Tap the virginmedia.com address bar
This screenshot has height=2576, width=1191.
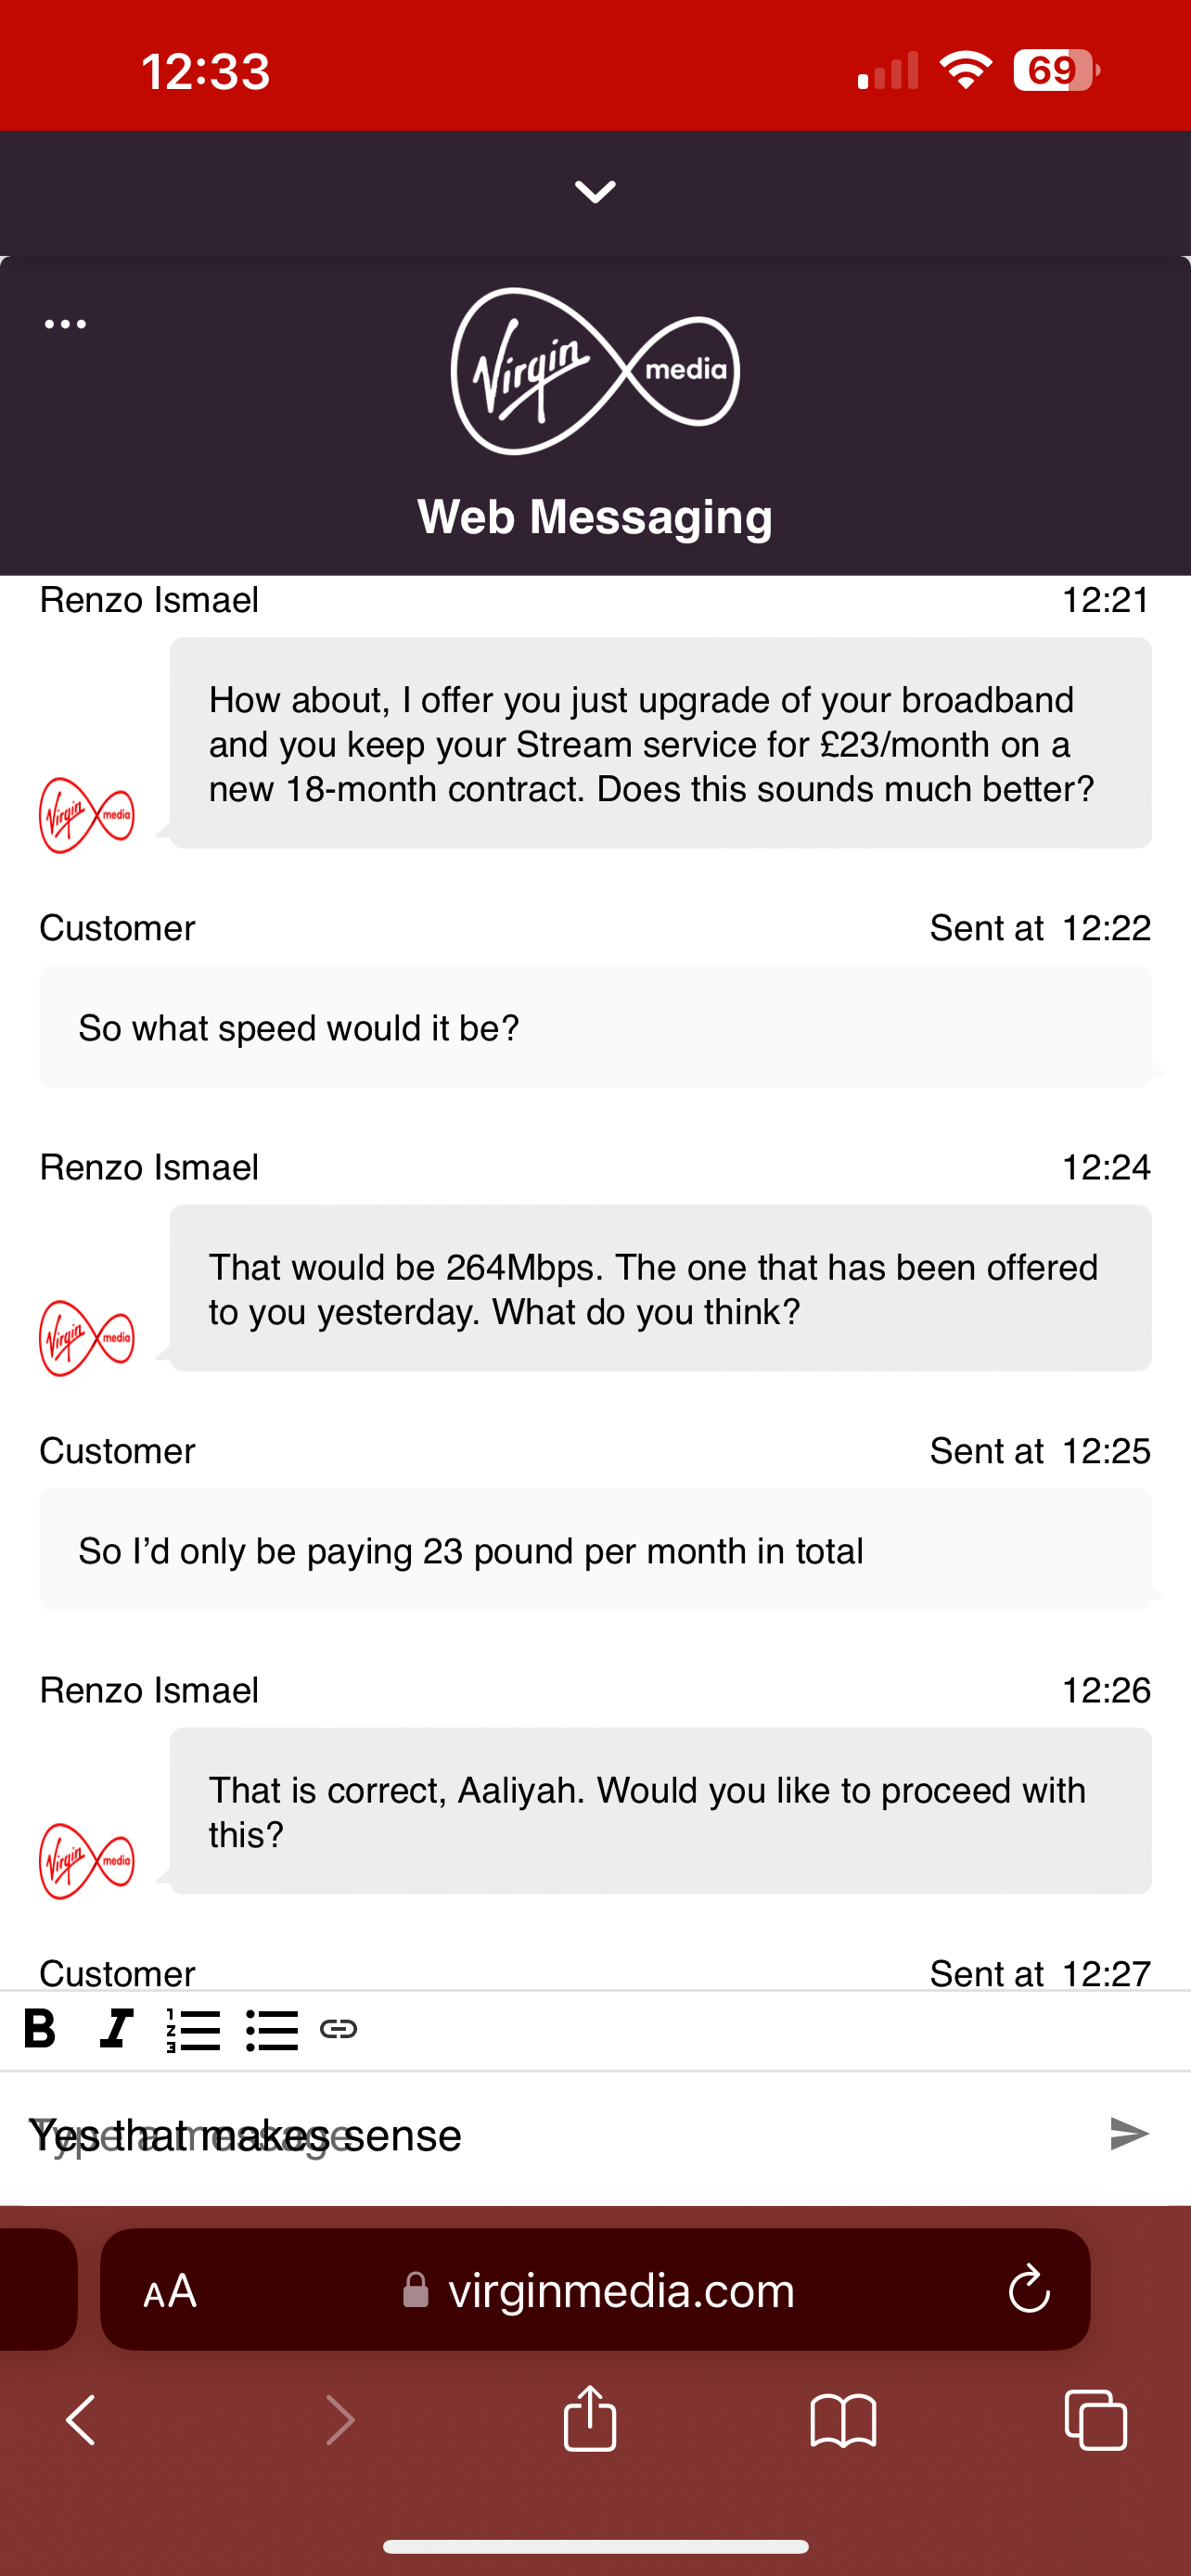point(596,2290)
